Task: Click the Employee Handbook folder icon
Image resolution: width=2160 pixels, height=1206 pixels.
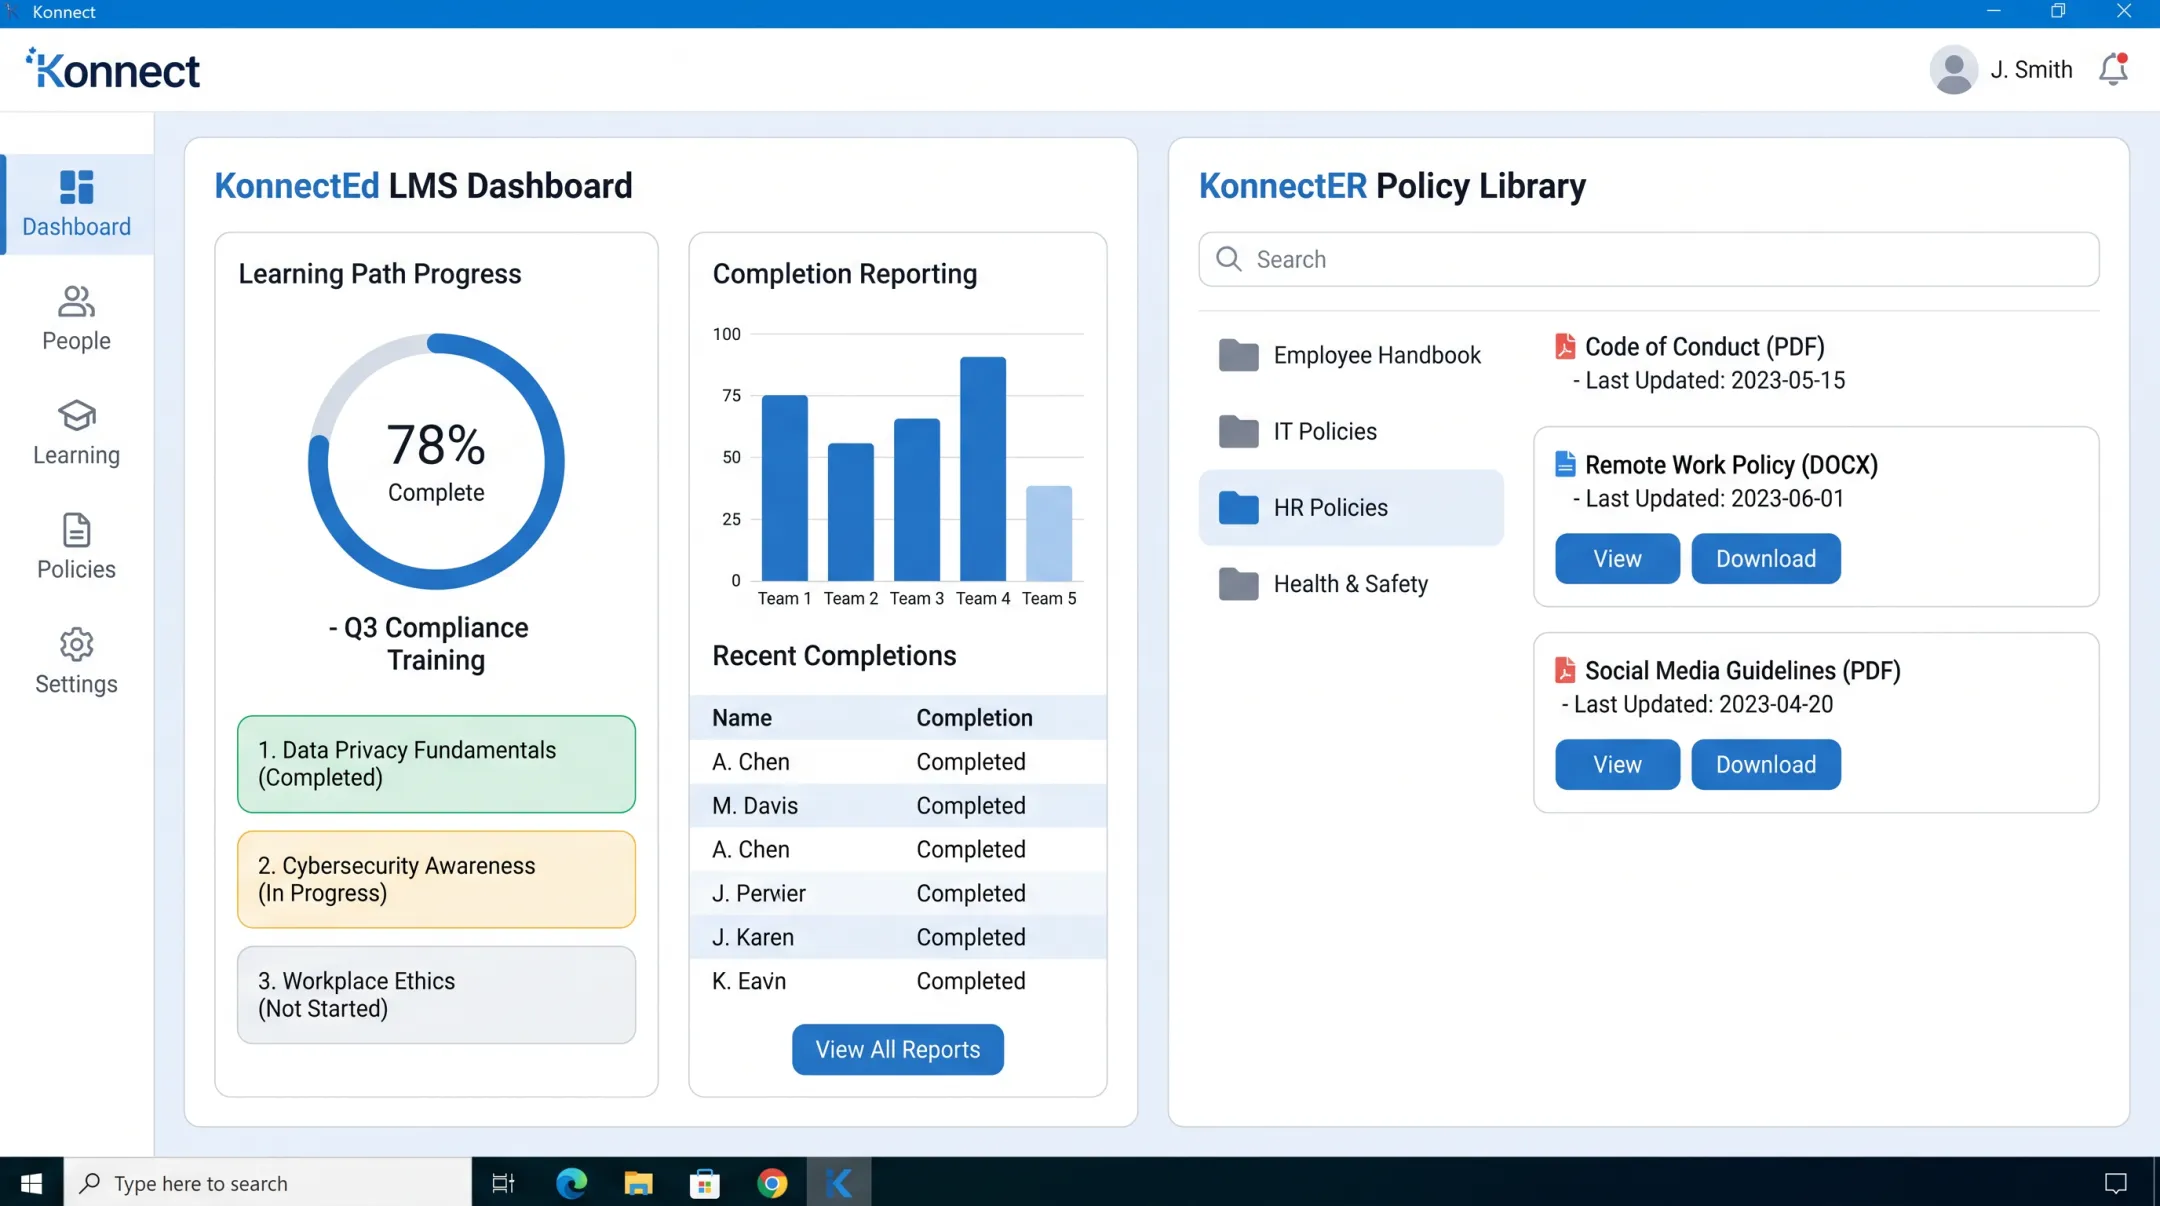Action: point(1238,355)
